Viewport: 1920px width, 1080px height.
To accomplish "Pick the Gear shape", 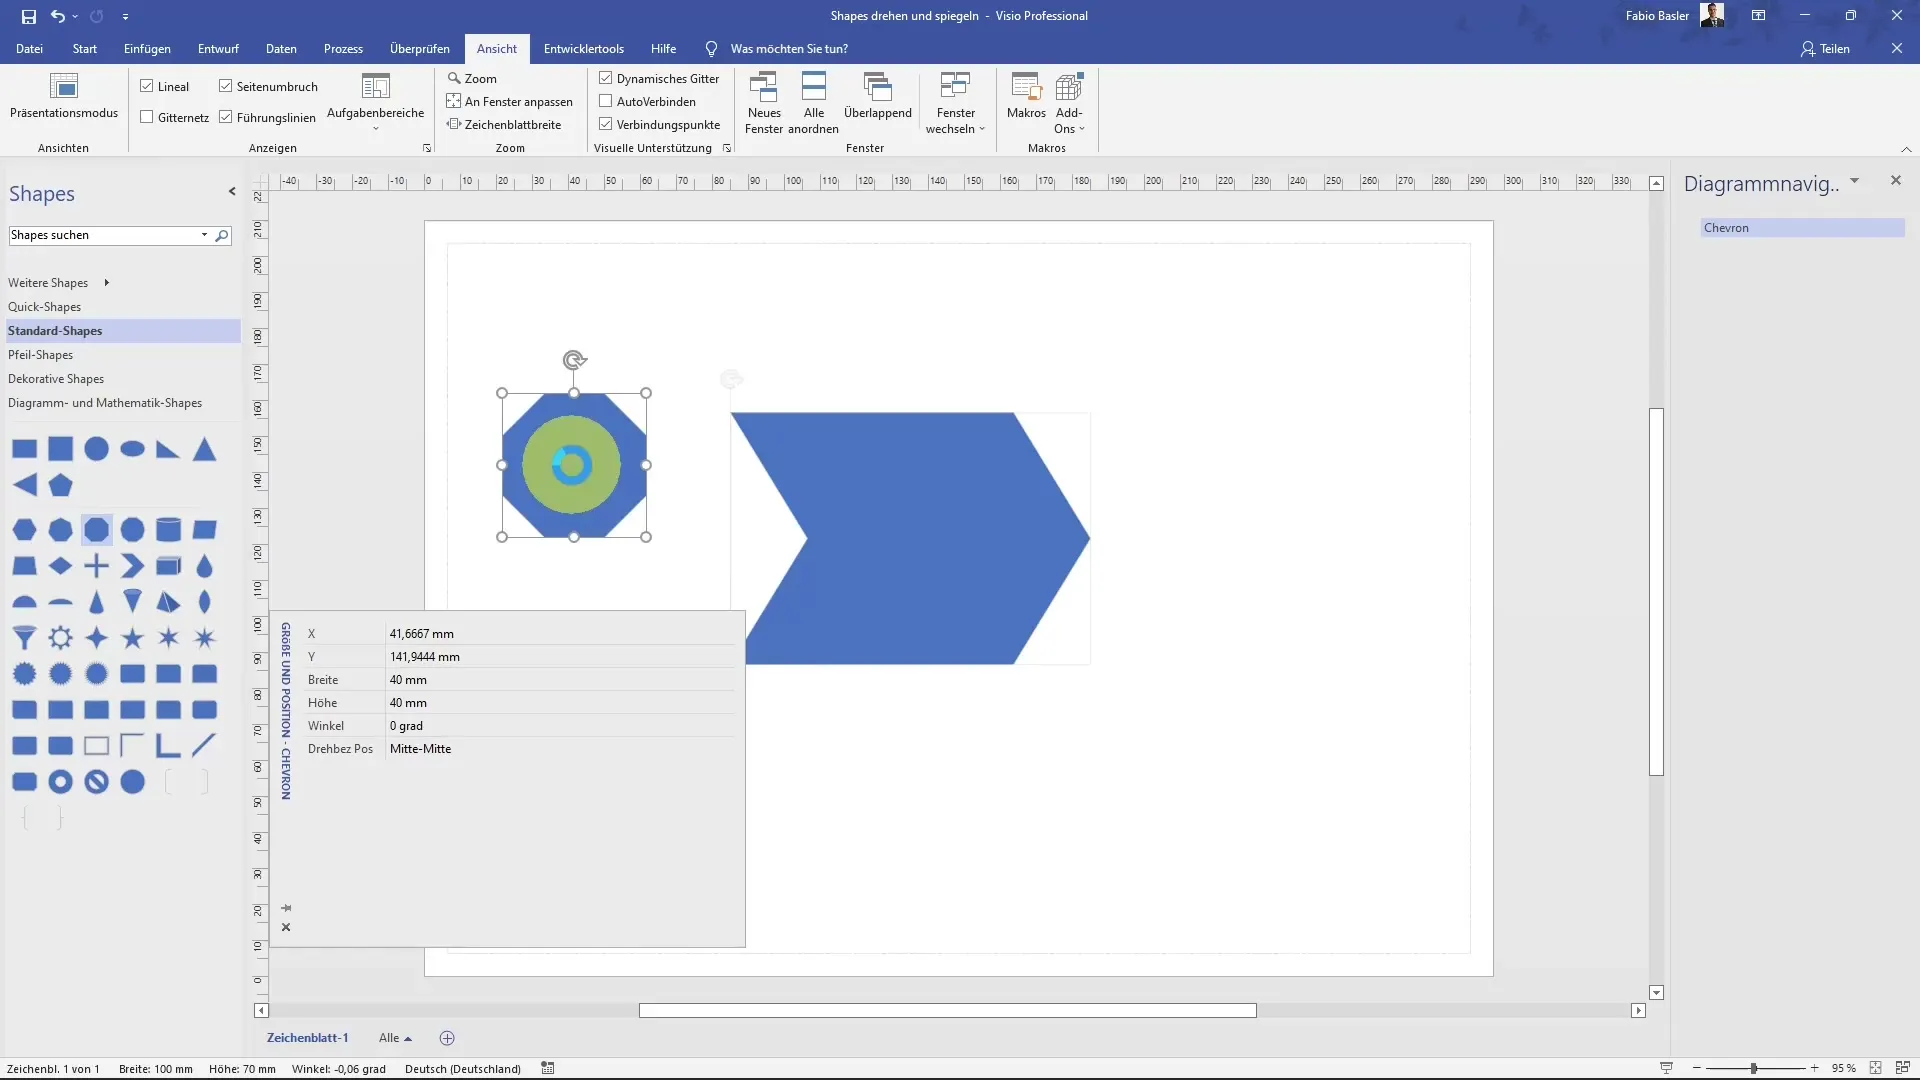I will pos(60,638).
